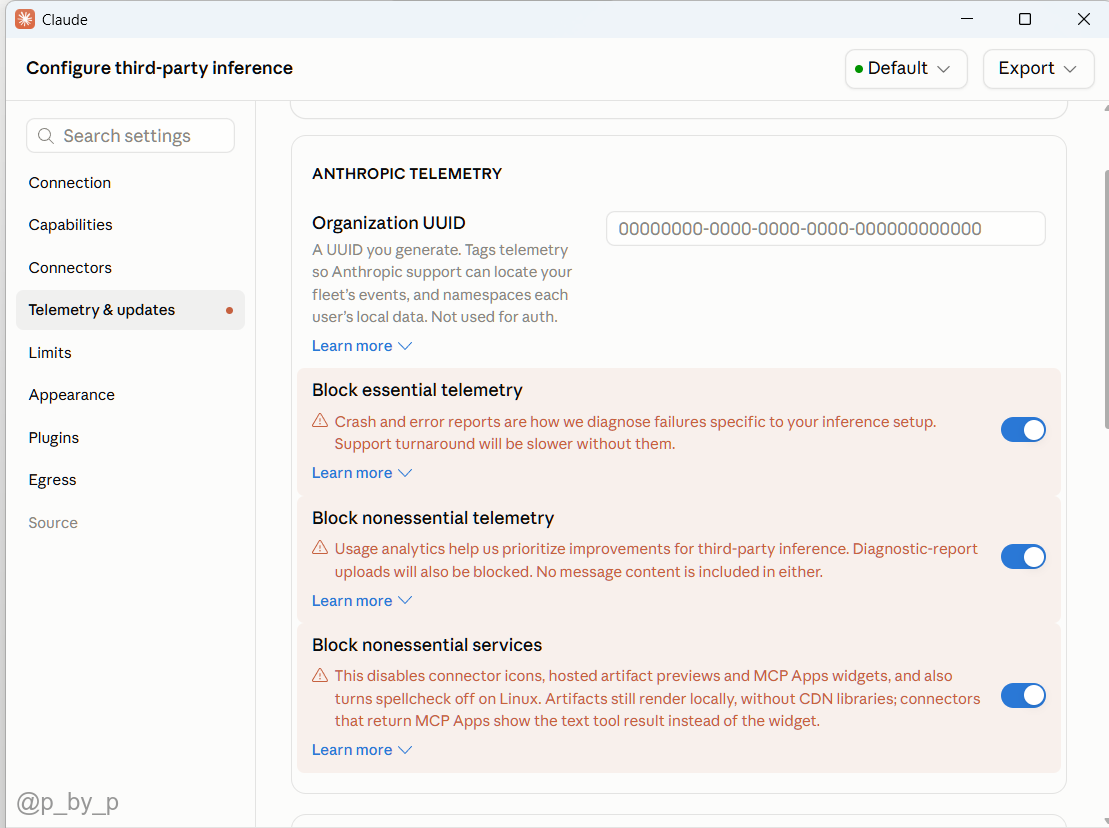Click the Anthropic Telemetry section heading
The width and height of the screenshot is (1109, 828).
click(x=407, y=174)
